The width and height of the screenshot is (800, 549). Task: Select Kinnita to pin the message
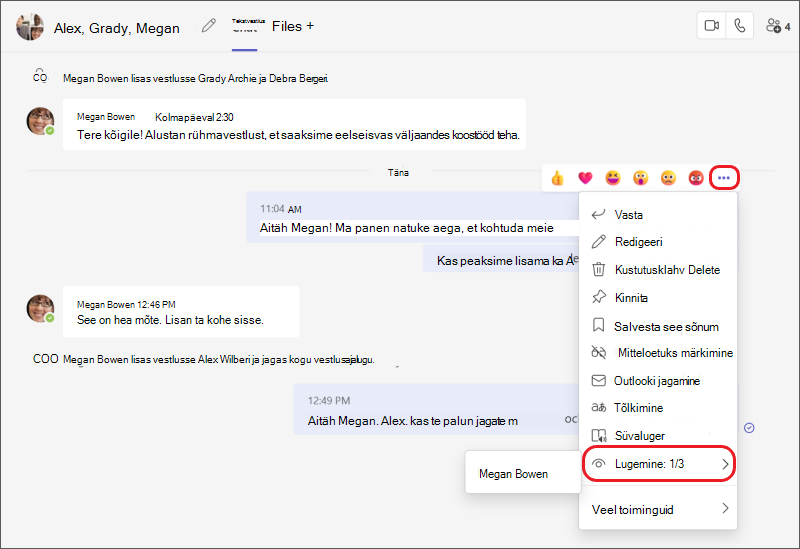coord(659,297)
